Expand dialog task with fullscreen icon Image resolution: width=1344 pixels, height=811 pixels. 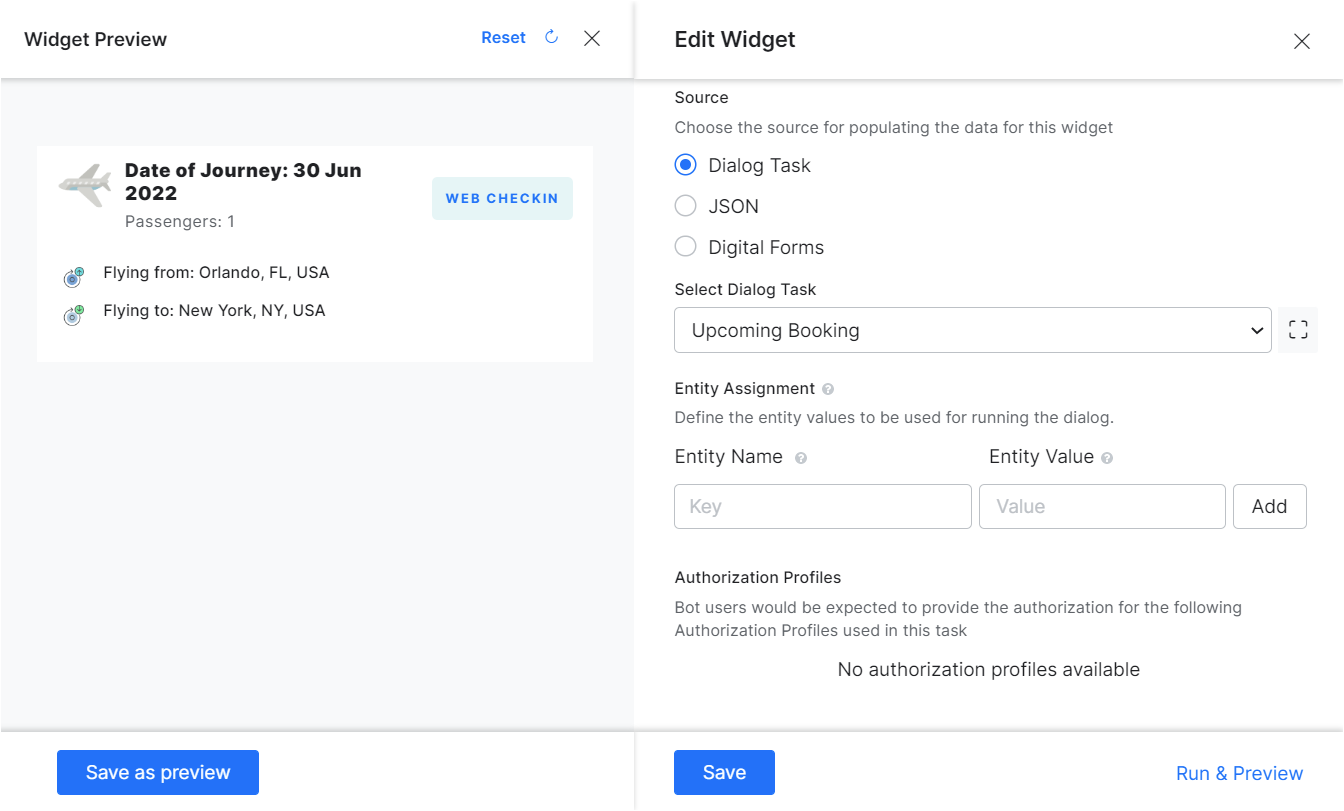point(1298,330)
